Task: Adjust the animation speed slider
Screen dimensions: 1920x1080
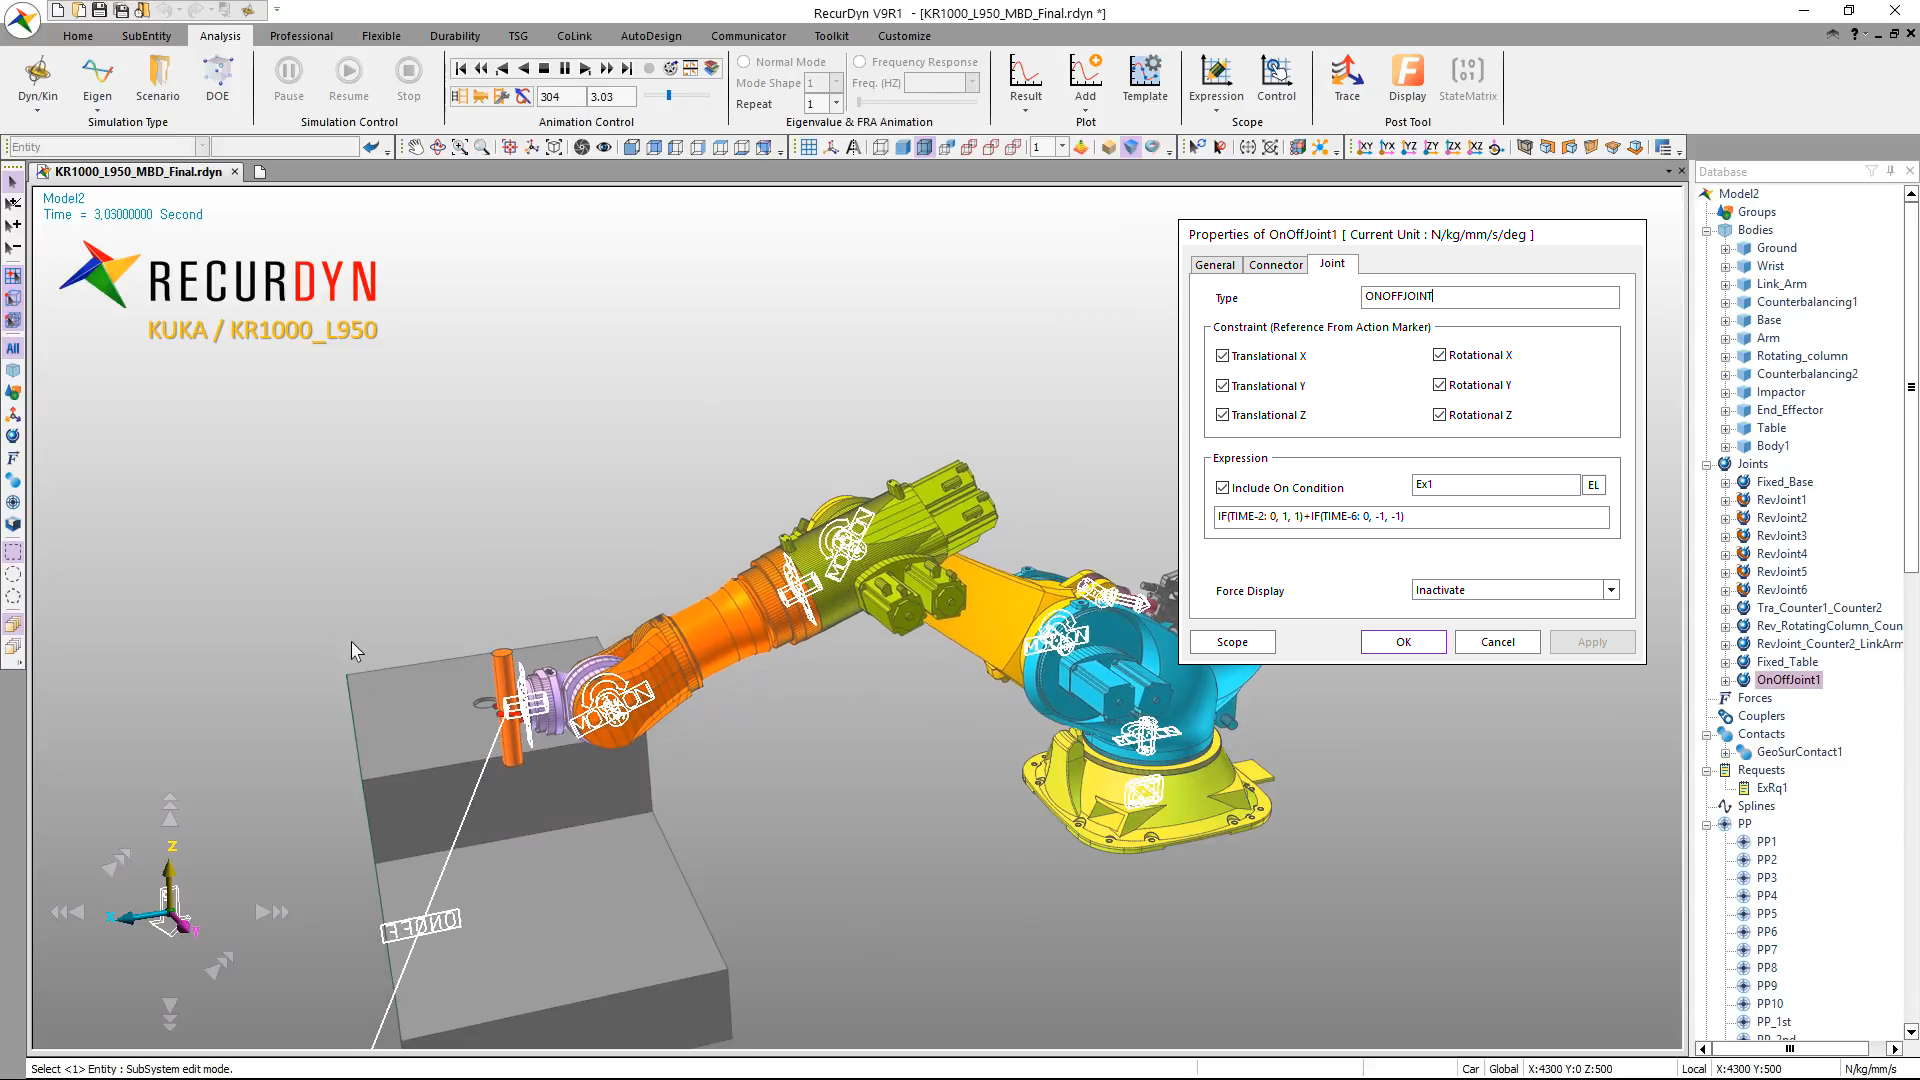Action: pos(669,96)
